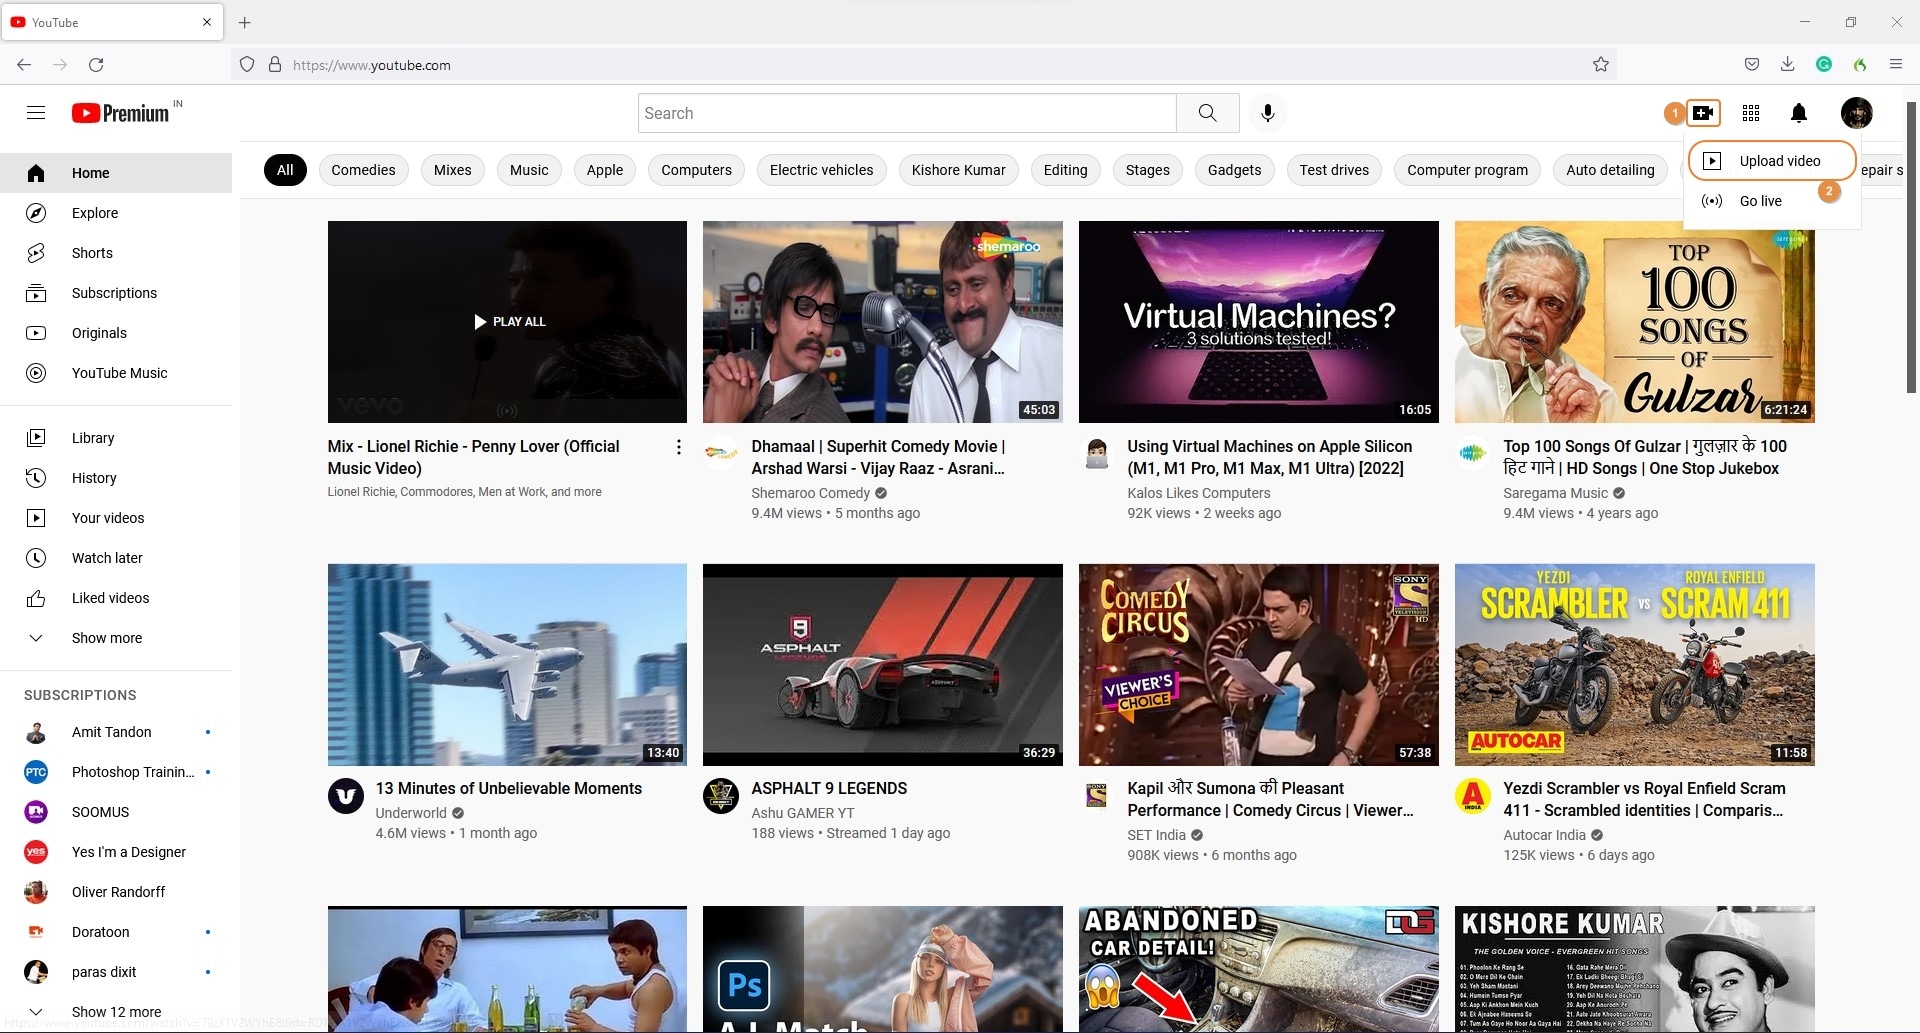Click the Create video camera icon
Screen dimensions: 1920x1033
pyautogui.click(x=1703, y=113)
